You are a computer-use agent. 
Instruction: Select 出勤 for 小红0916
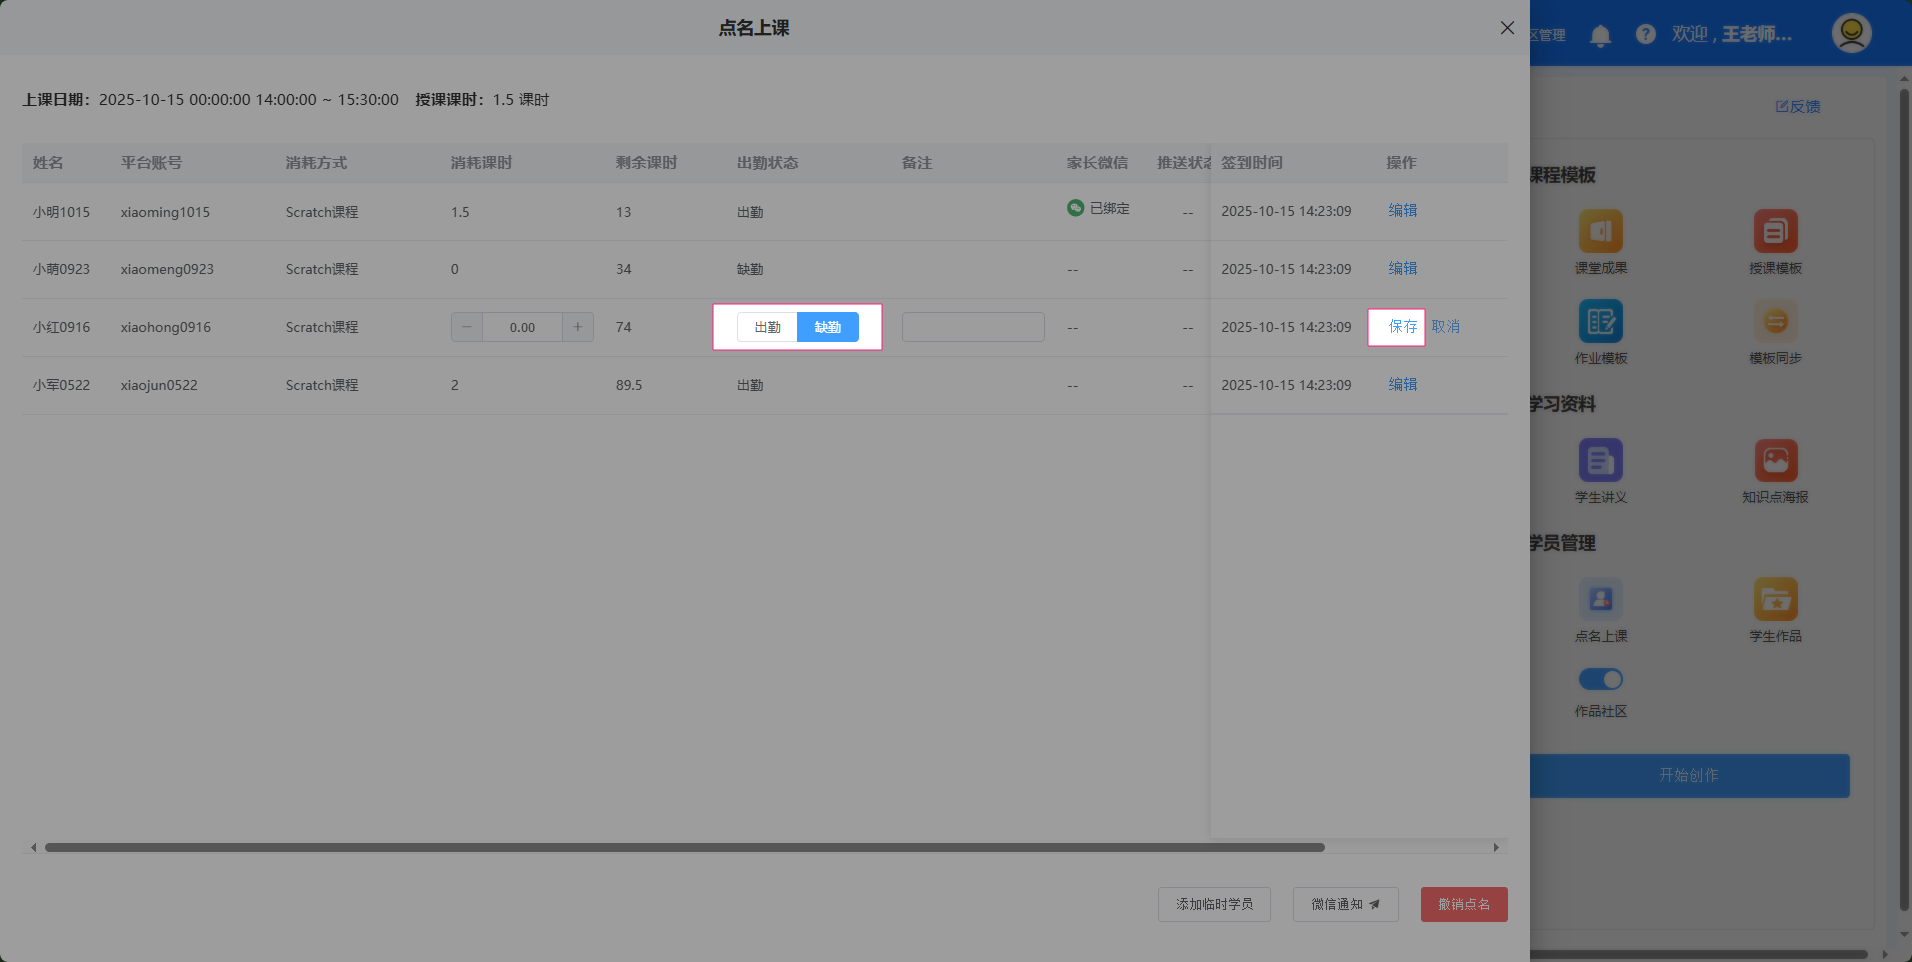coord(767,327)
